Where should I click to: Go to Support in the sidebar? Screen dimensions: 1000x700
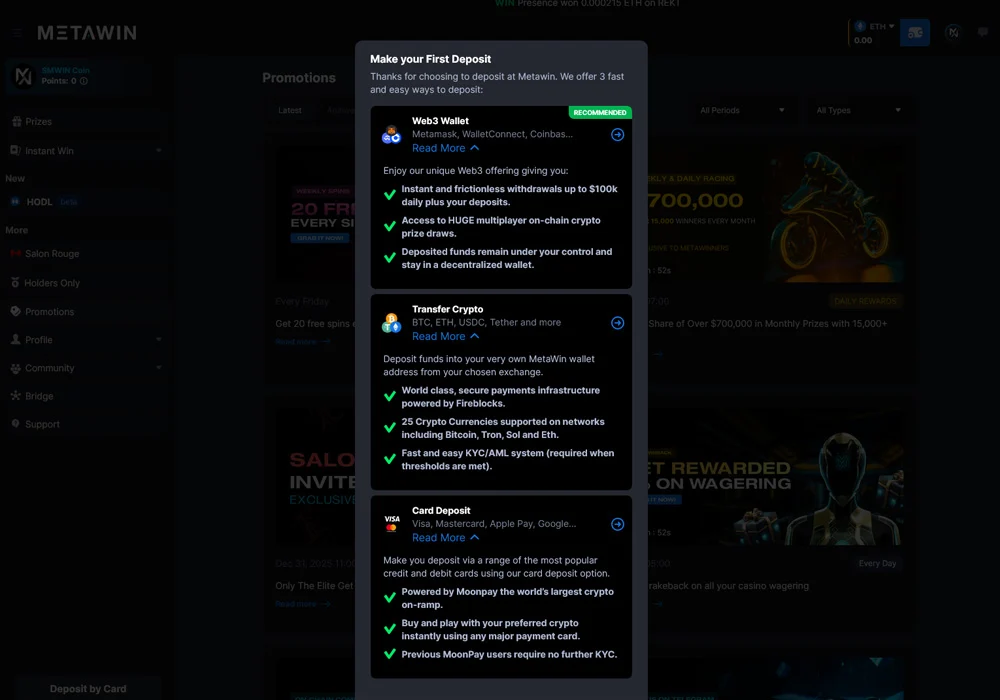coord(42,424)
